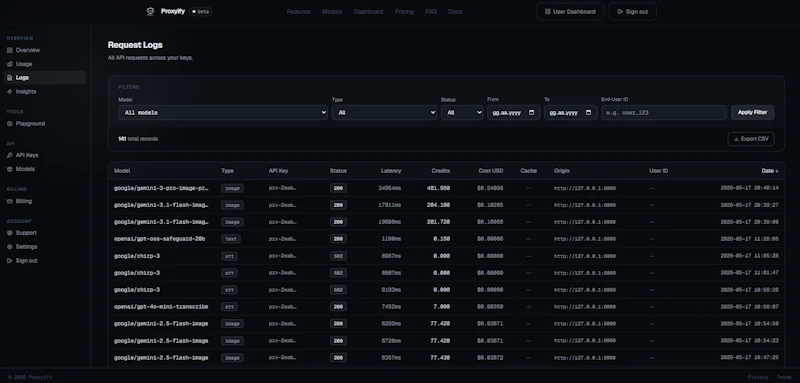Open FAQ in top navigation
This screenshot has height=383, width=800.
tap(431, 11)
